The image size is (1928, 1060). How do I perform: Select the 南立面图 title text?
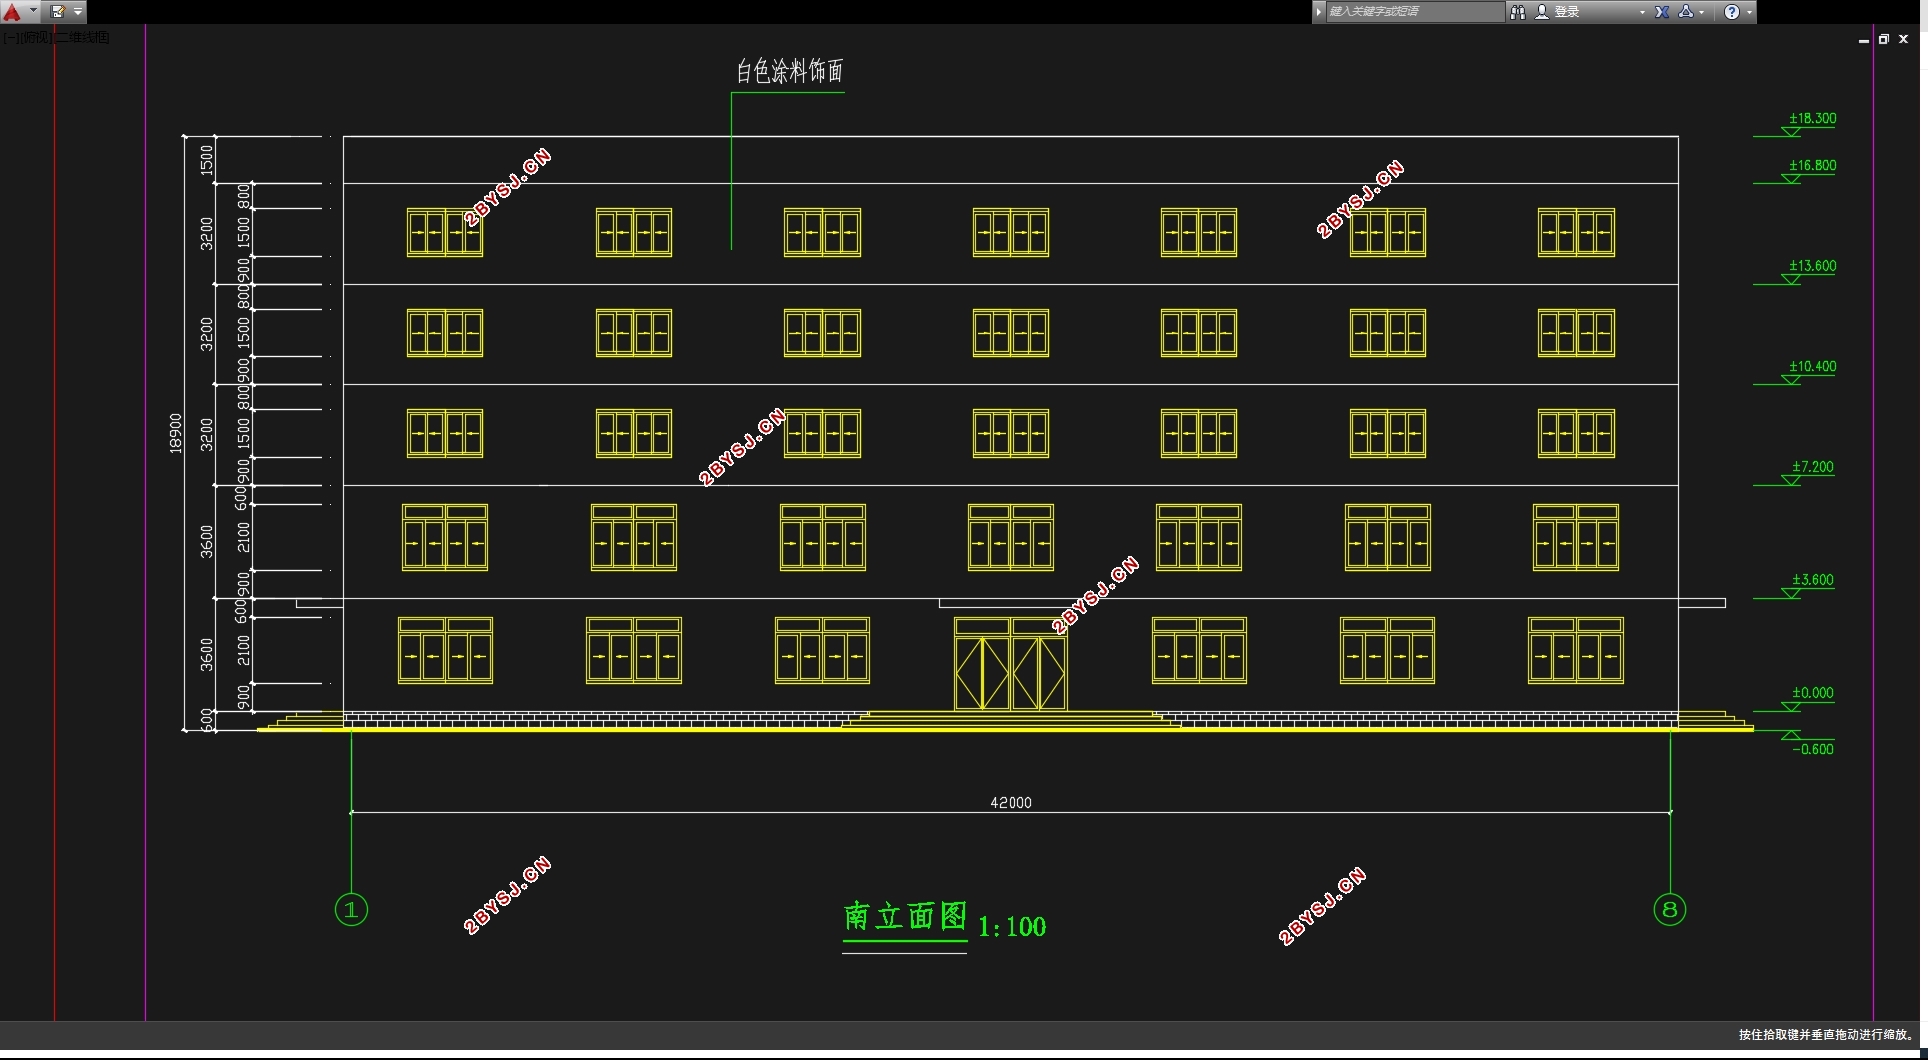tap(906, 916)
